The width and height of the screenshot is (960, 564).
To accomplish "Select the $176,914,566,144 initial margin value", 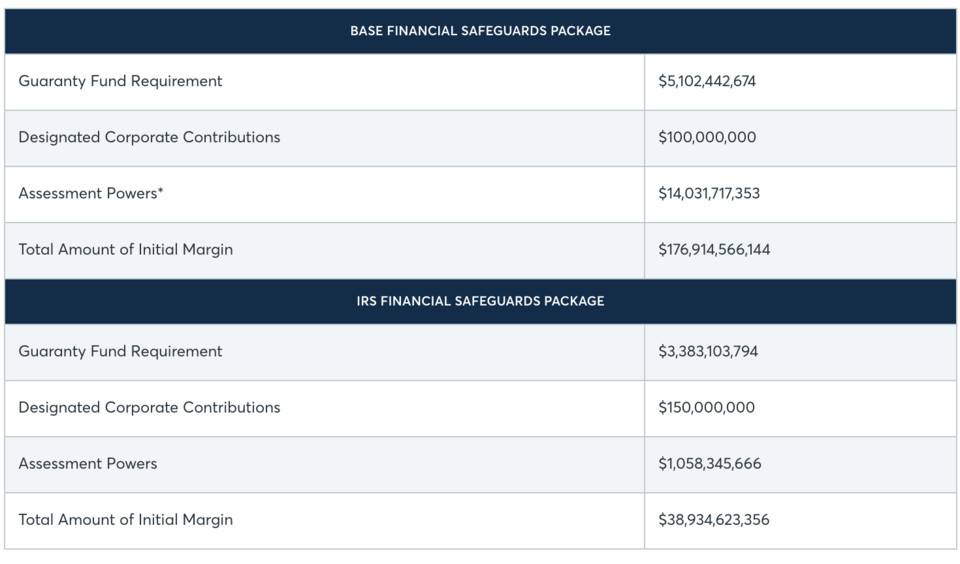I will 714,249.
